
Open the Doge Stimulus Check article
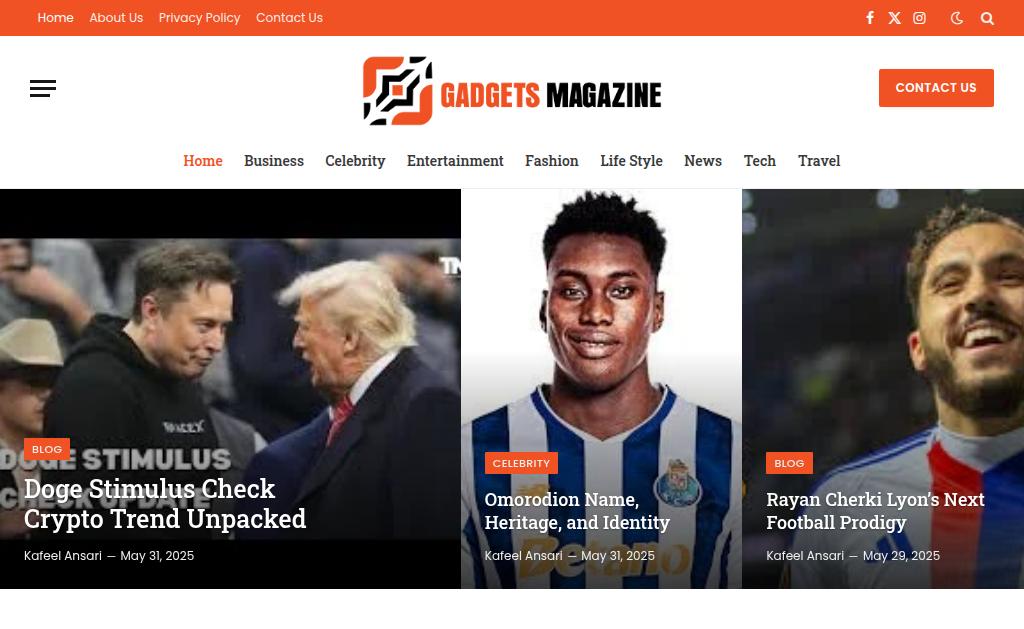[x=165, y=504]
